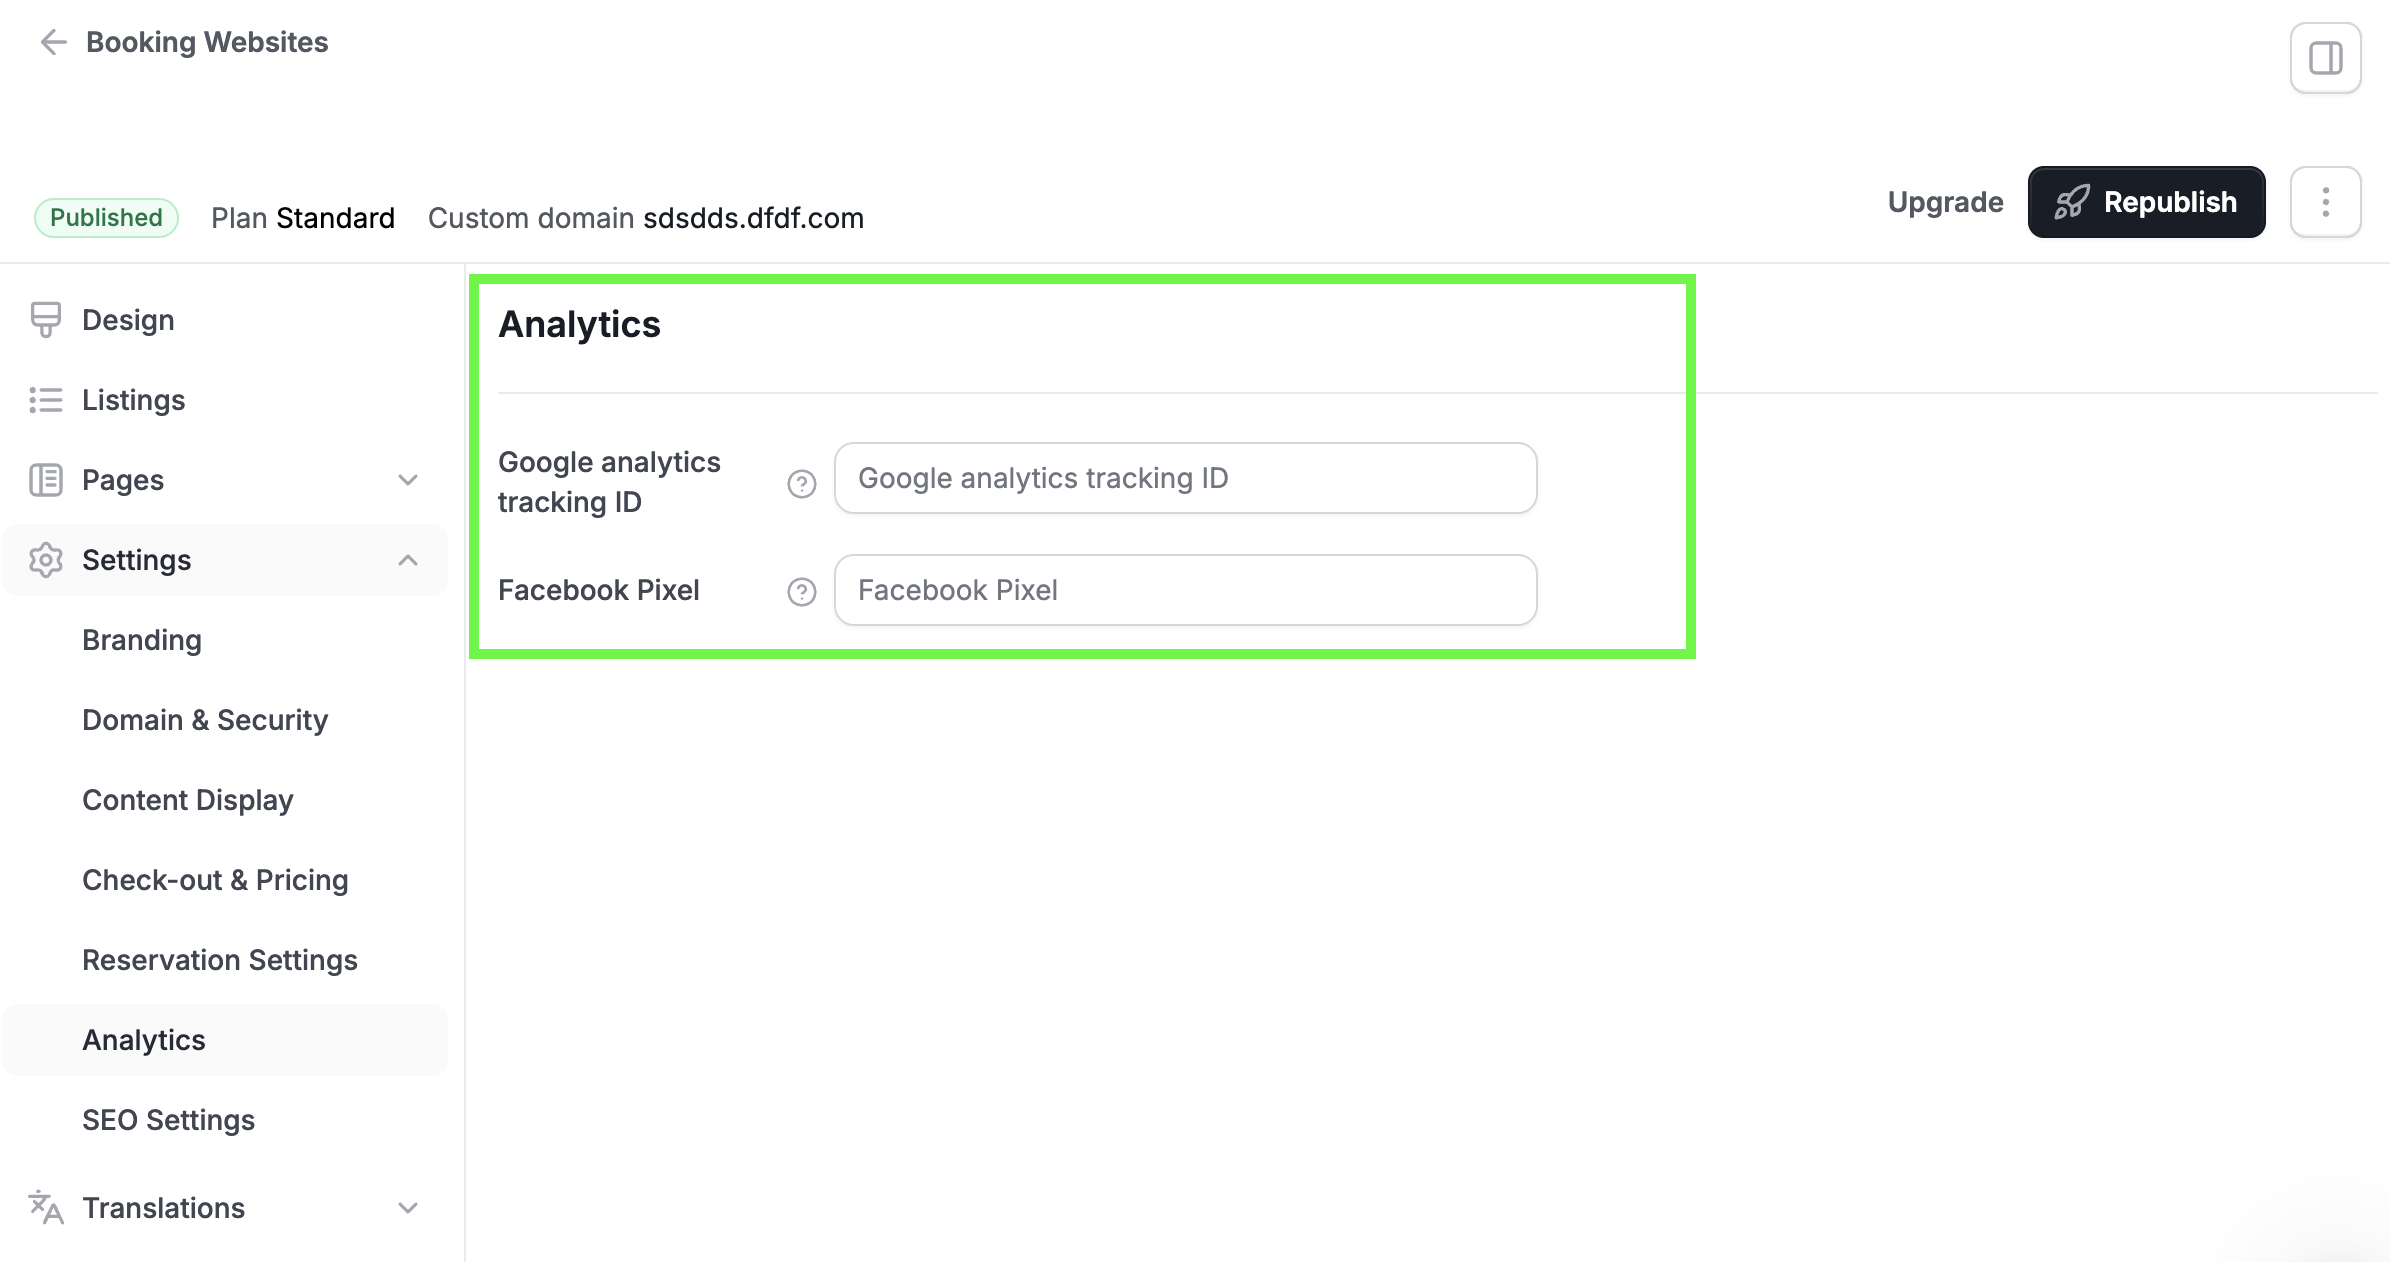Viewport: 2390px width, 1262px height.
Task: Collapse the Settings section chevron
Action: [x=408, y=560]
